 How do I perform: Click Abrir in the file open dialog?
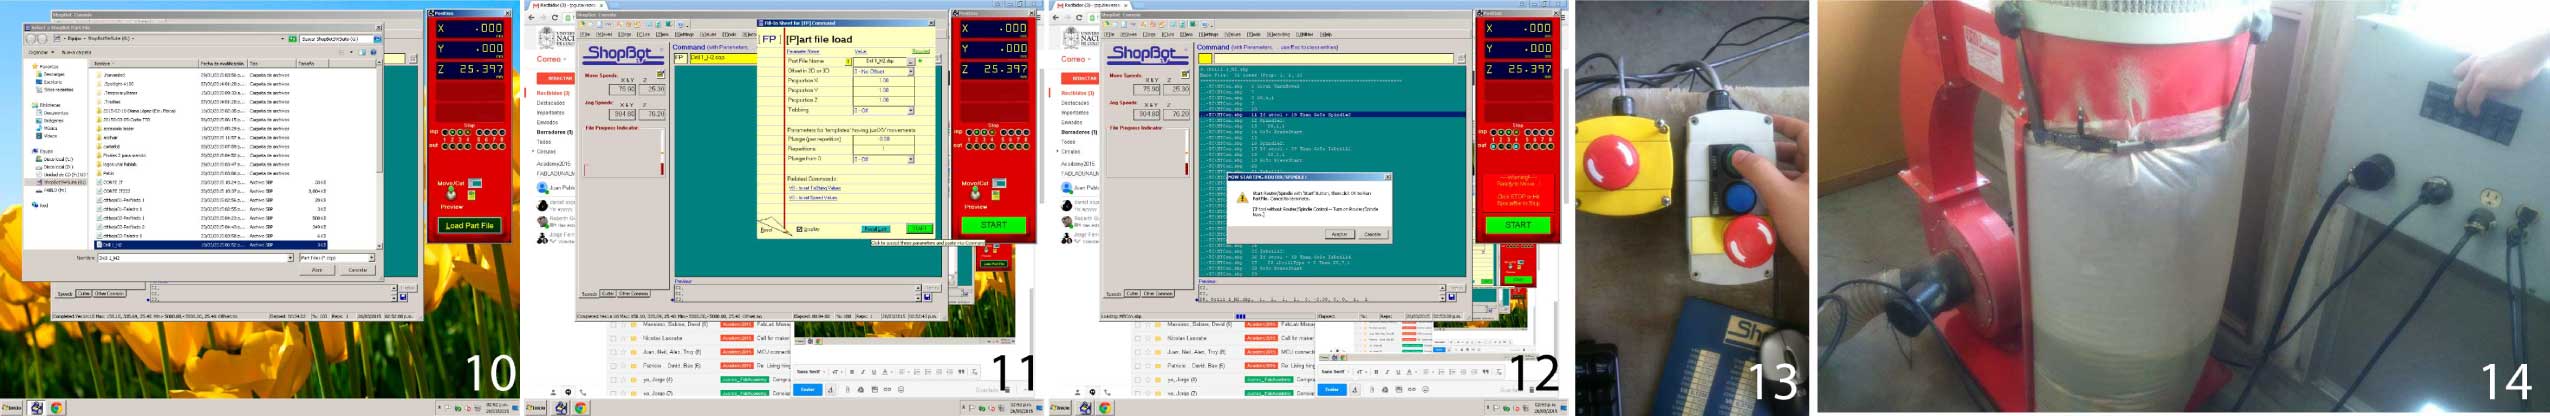click(317, 270)
